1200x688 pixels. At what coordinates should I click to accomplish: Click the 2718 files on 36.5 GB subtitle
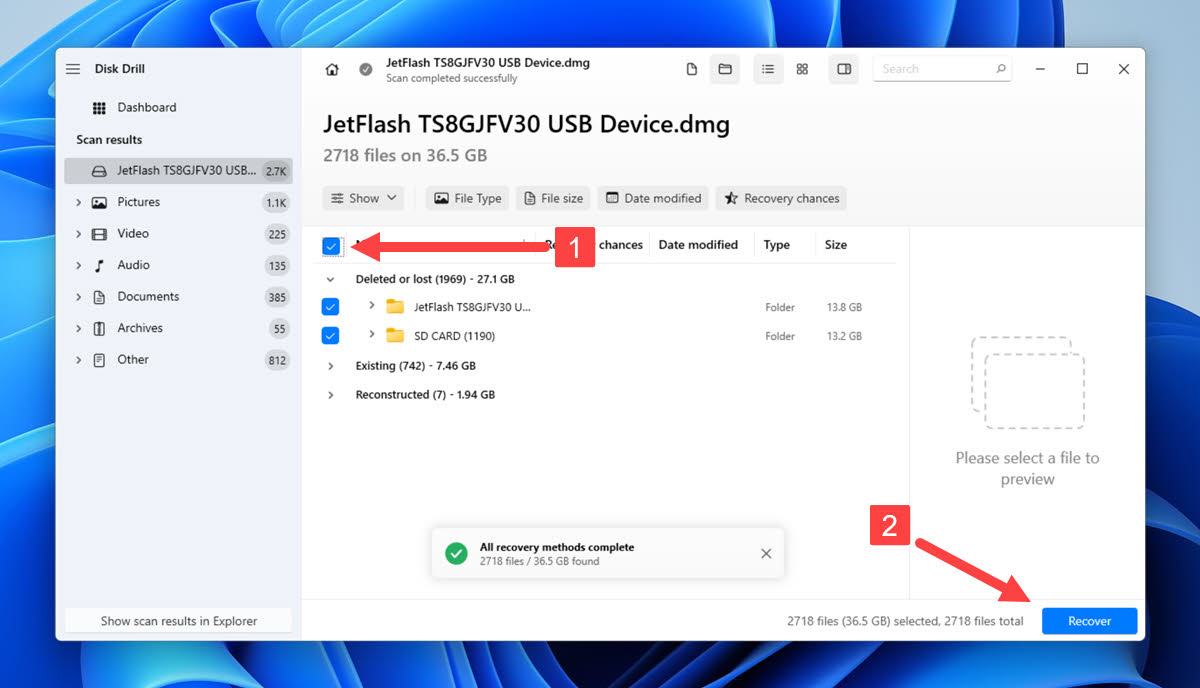[x=405, y=156]
